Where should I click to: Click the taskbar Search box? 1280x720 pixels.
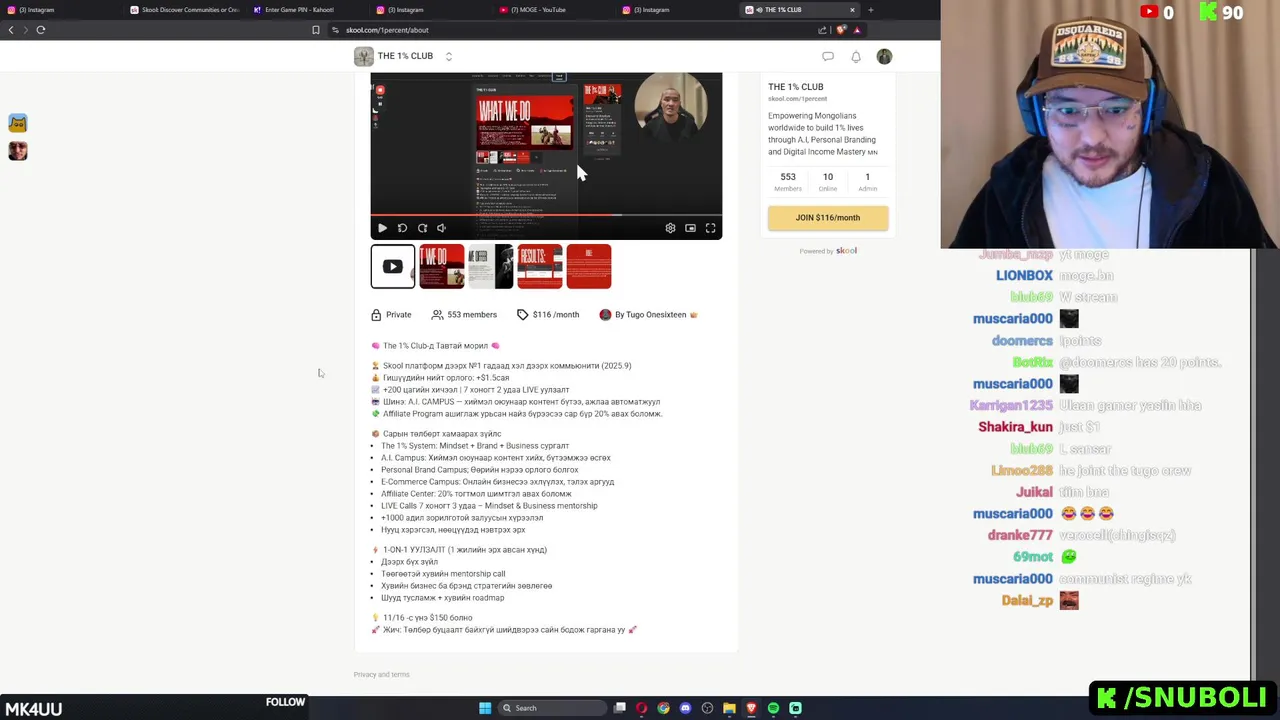pos(552,708)
